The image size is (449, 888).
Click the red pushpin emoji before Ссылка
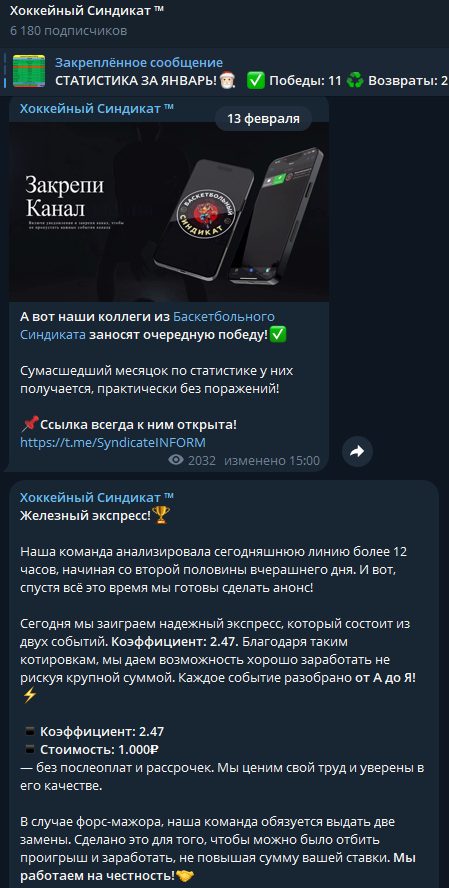[x=29, y=424]
